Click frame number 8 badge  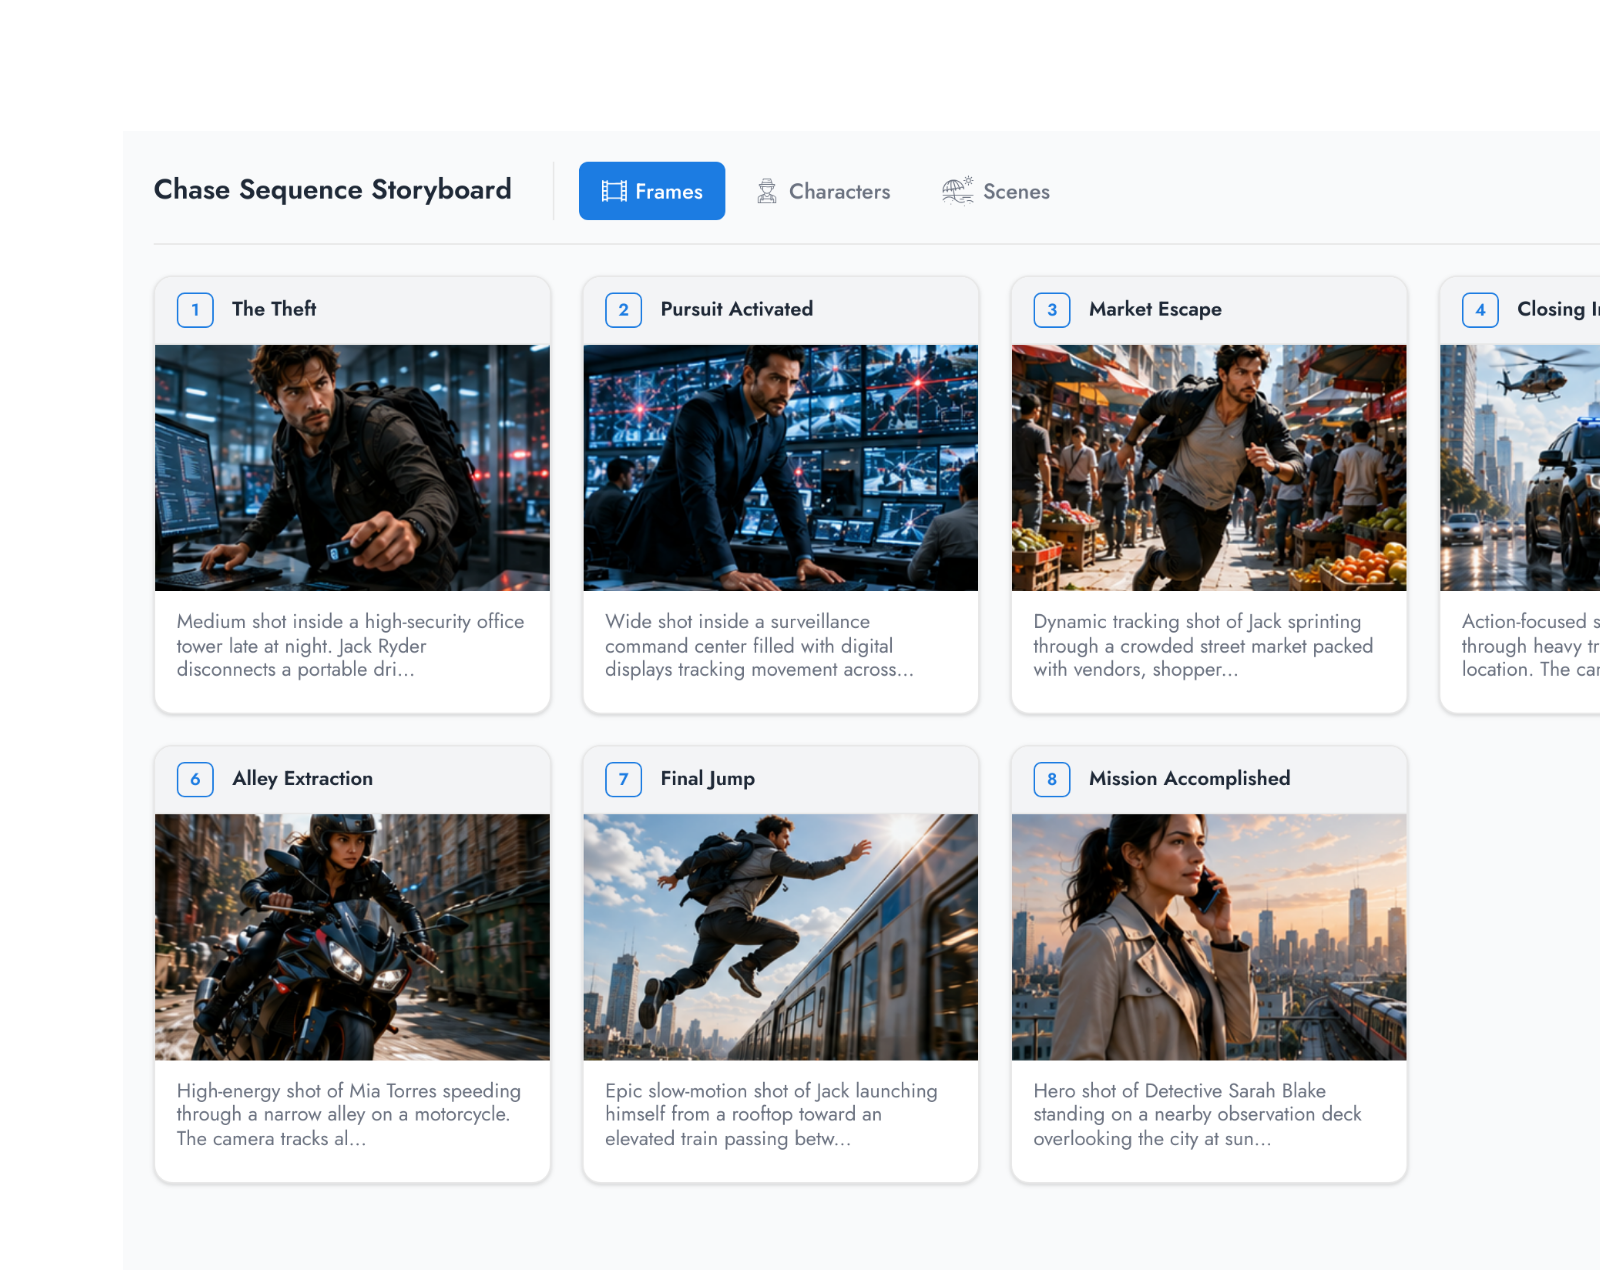pyautogui.click(x=1052, y=779)
